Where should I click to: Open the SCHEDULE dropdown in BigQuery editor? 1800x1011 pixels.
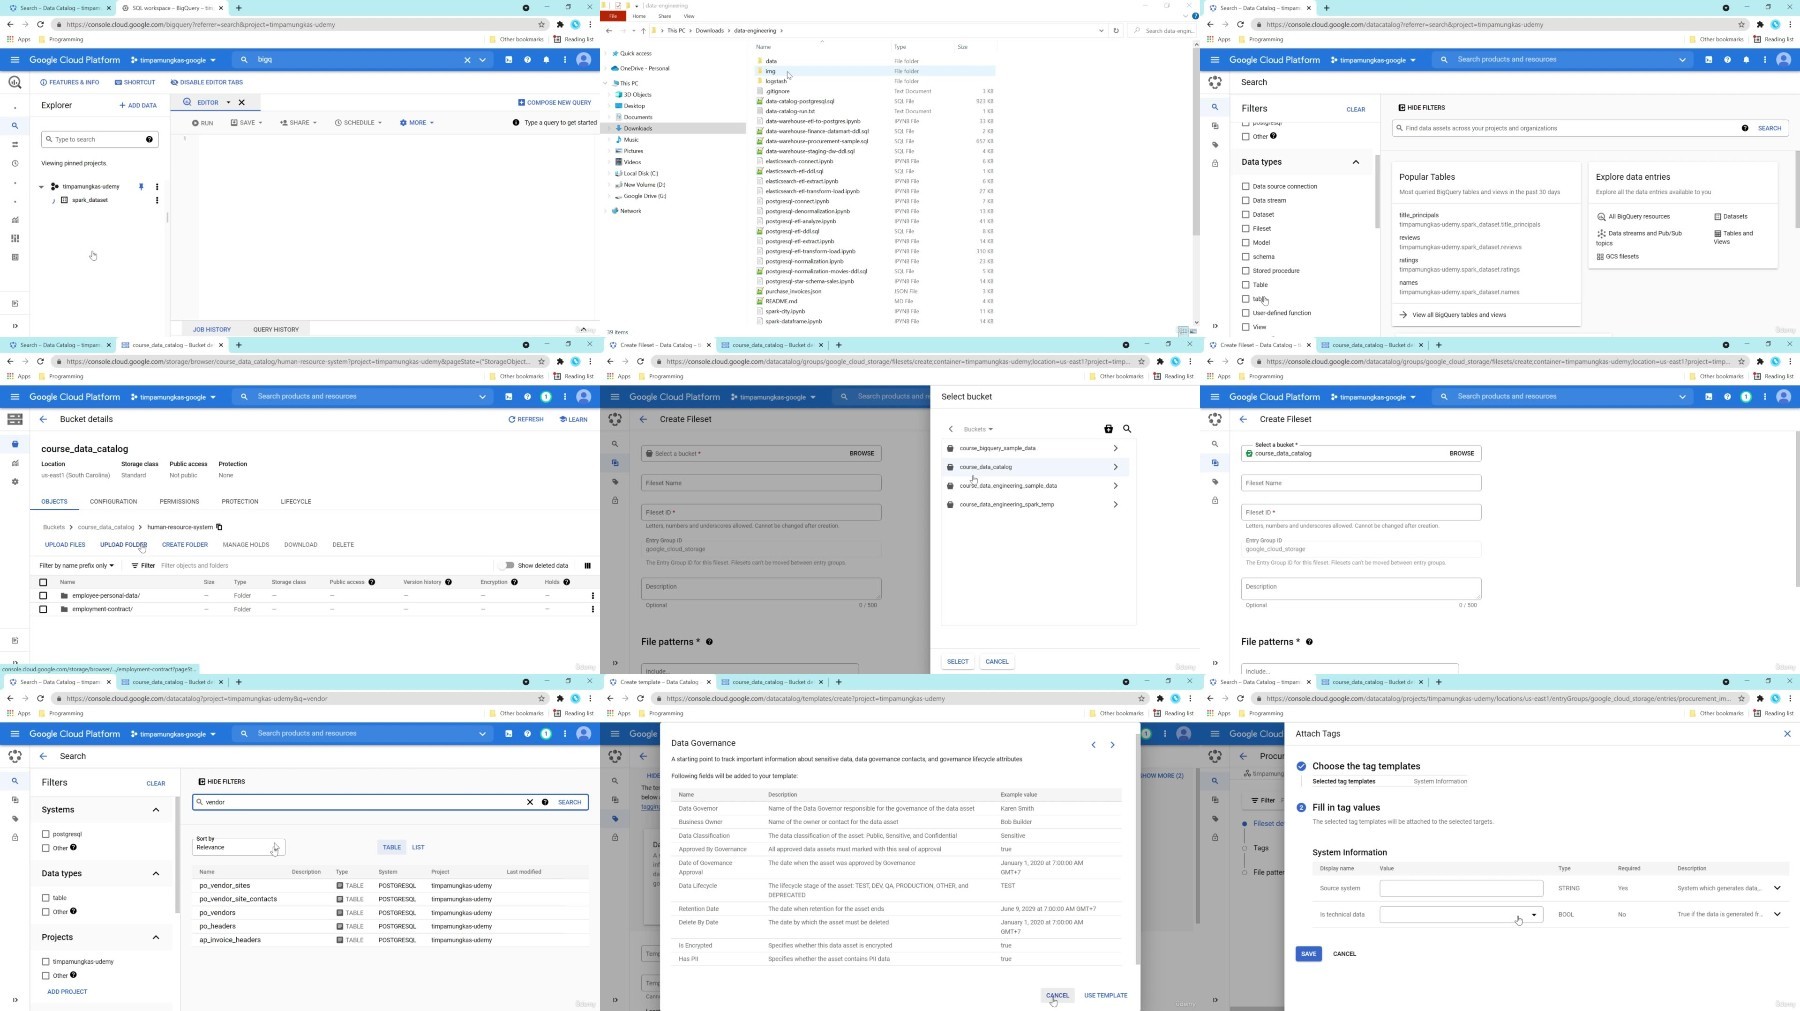pos(357,123)
